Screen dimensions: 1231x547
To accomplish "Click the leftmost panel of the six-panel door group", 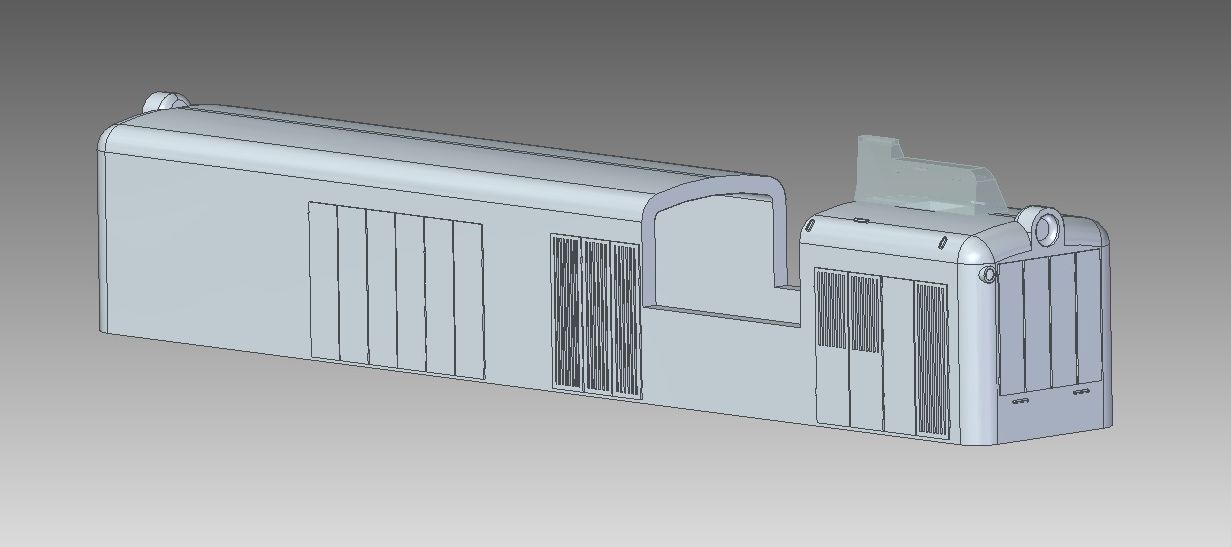I will click(x=323, y=281).
